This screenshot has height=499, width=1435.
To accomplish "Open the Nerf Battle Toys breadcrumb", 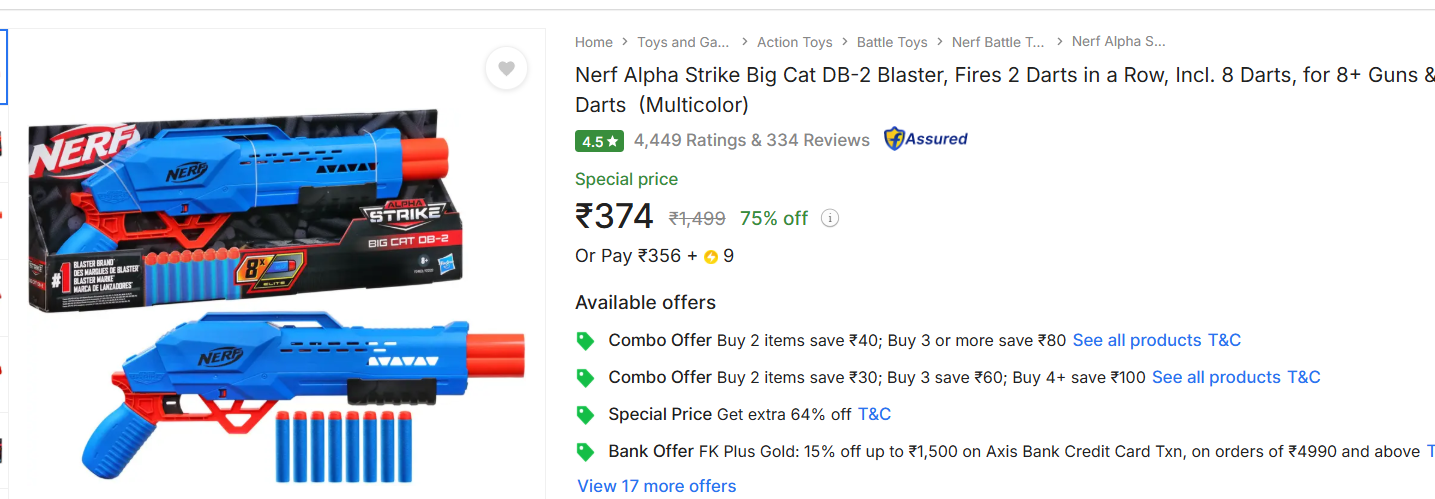I will point(998,42).
